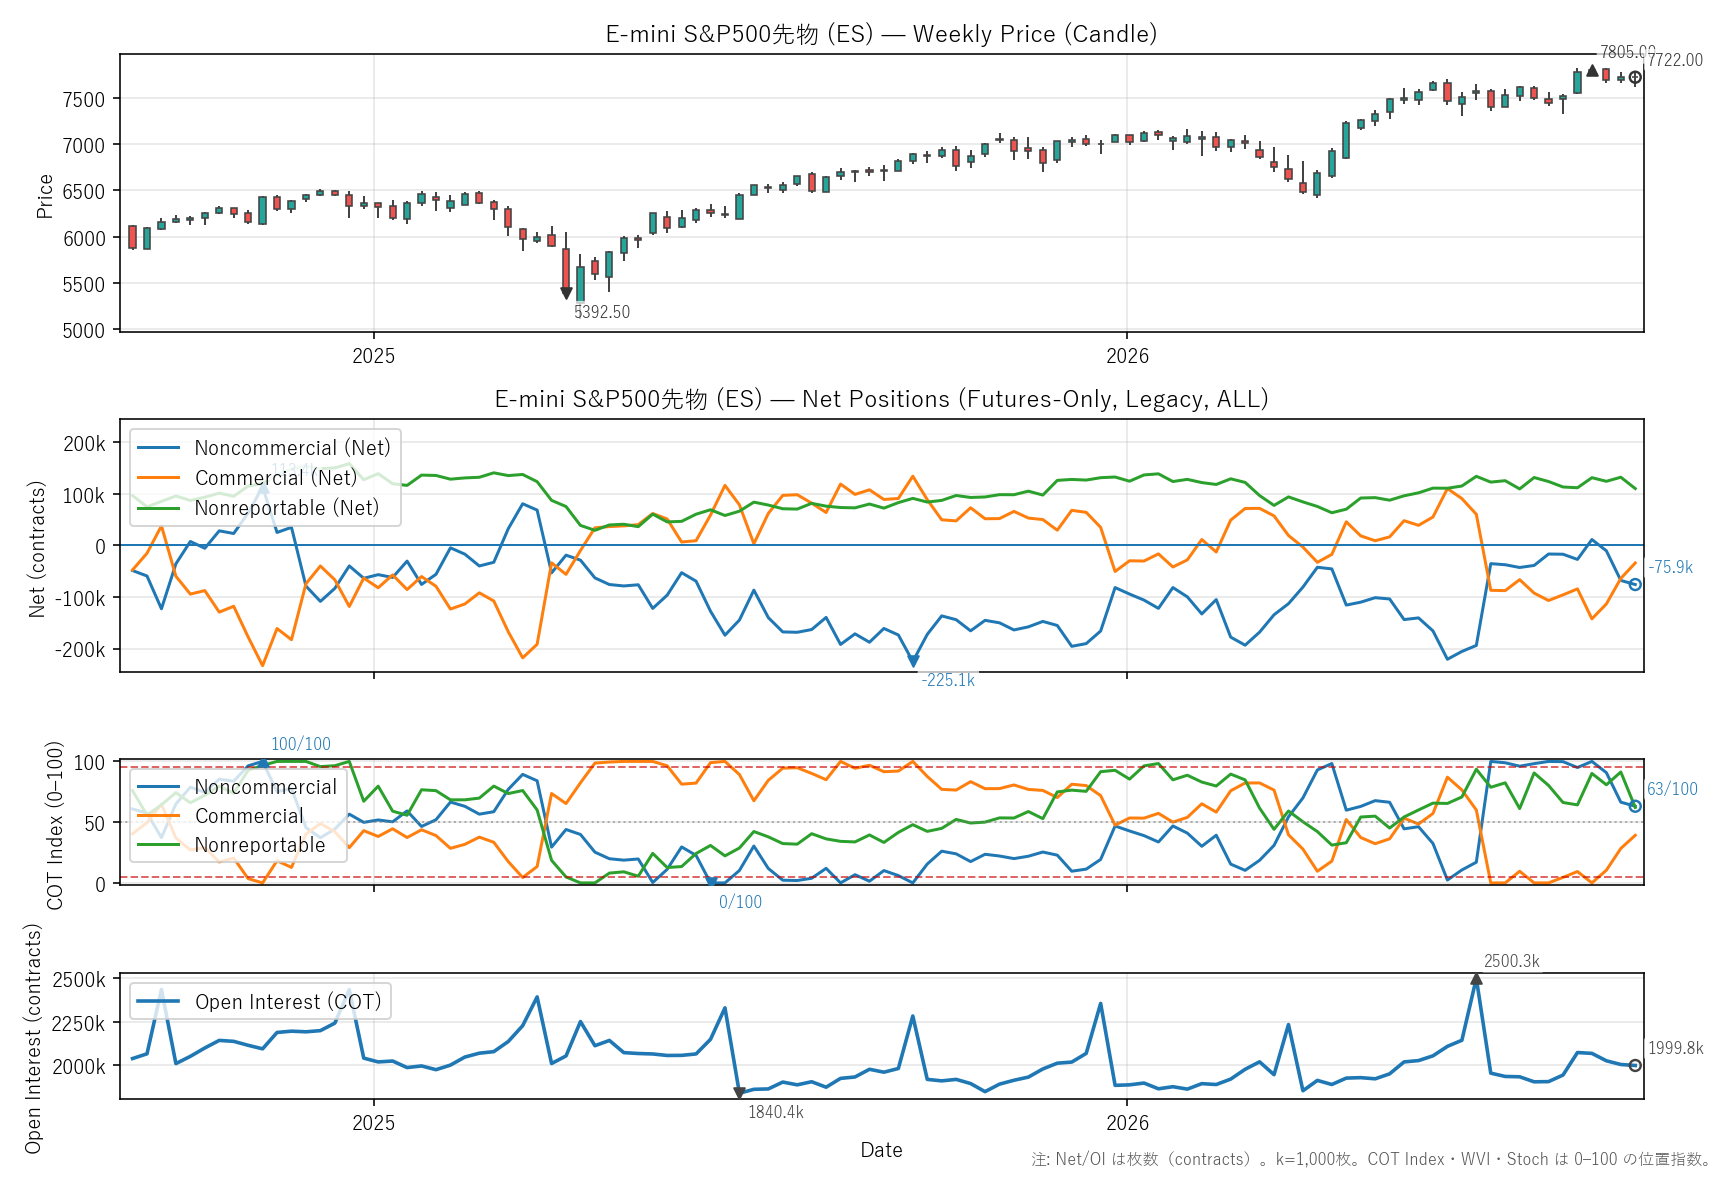Viewport: 1728px width, 1180px height.
Task: Click the orange Commercial swatch in the COT Index legend
Action: point(159,816)
